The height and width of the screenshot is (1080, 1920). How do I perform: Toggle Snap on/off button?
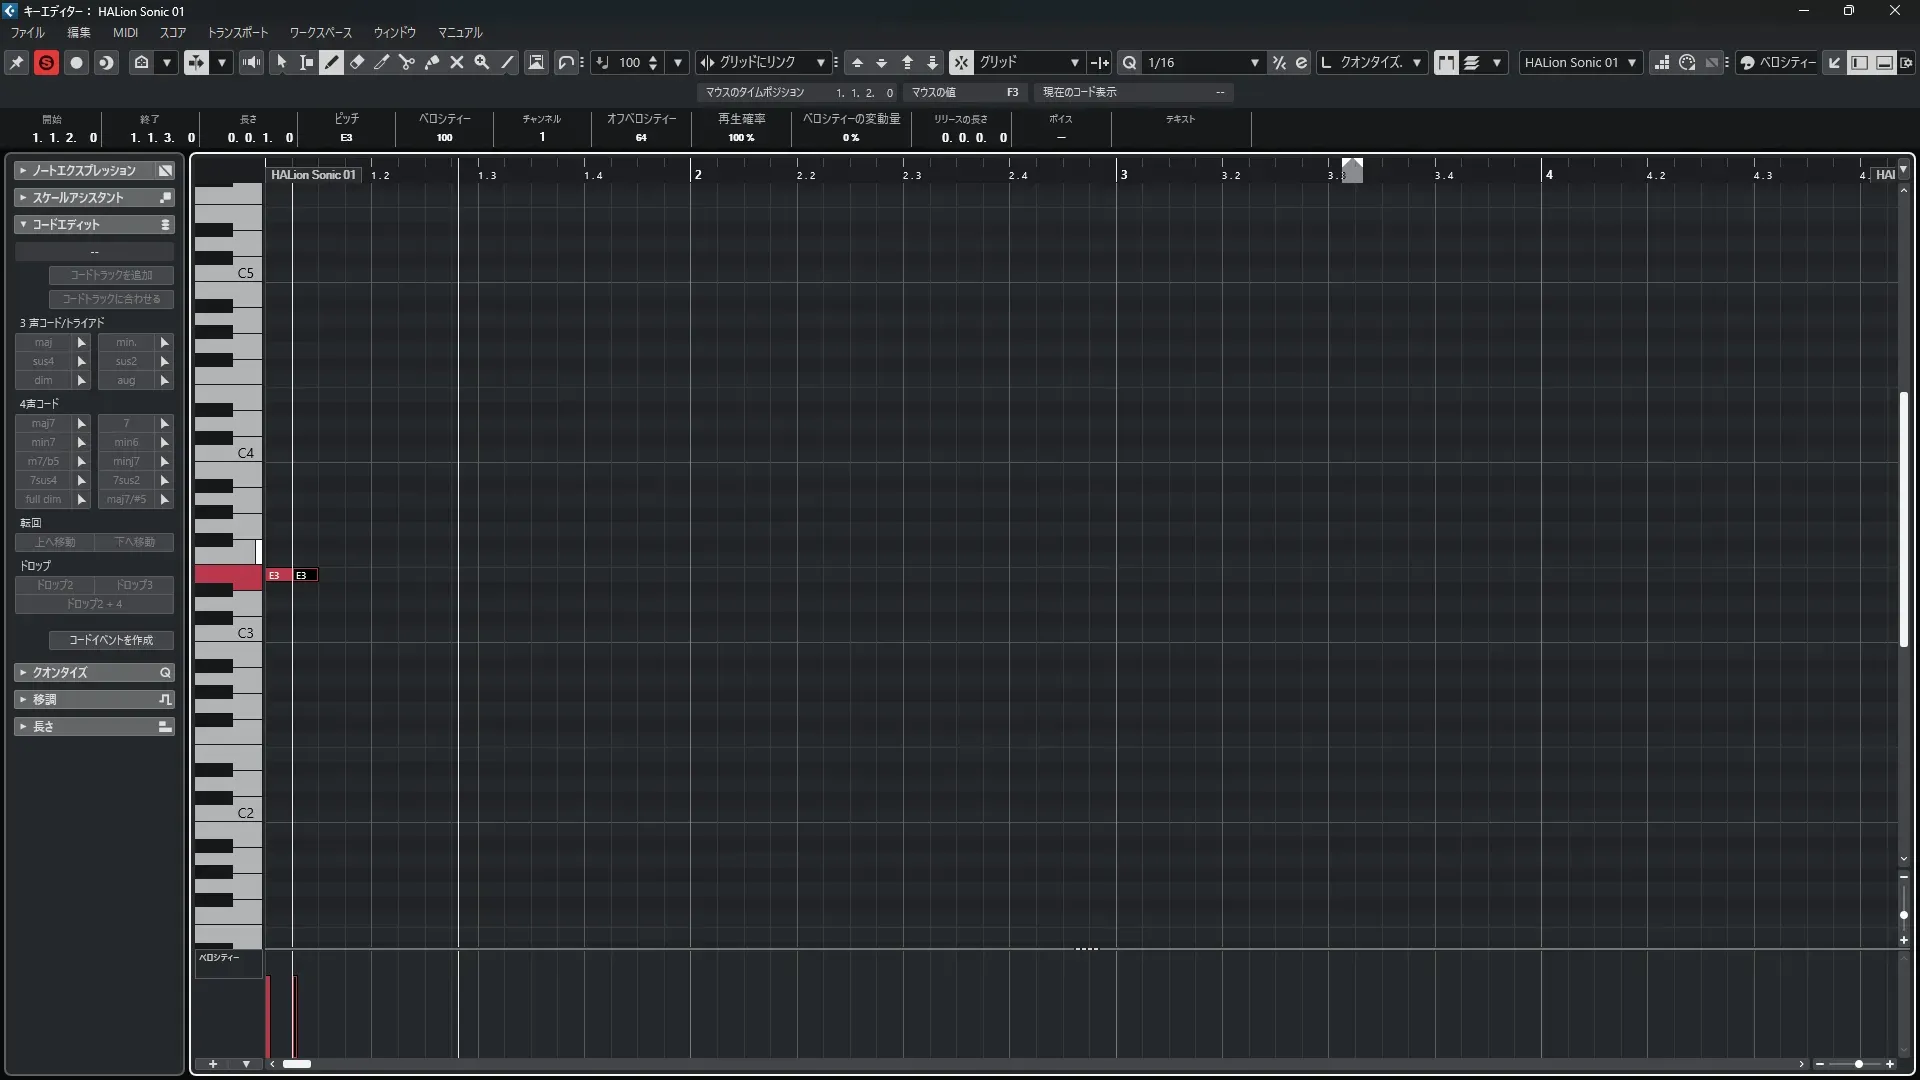[x=961, y=62]
